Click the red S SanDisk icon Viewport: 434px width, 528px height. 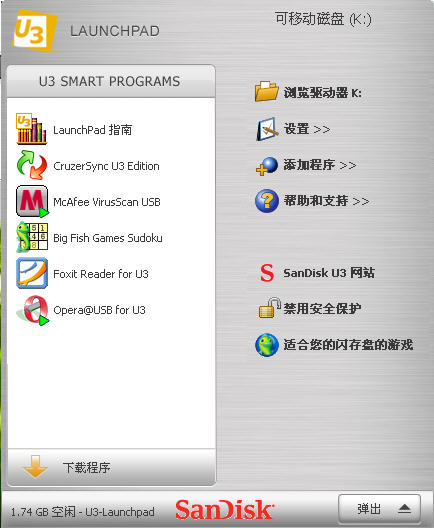(267, 273)
